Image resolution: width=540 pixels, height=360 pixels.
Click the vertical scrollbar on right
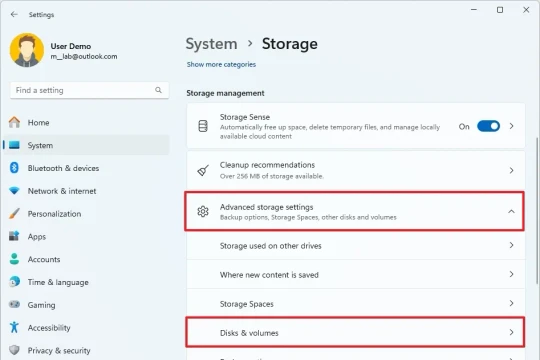[537, 210]
